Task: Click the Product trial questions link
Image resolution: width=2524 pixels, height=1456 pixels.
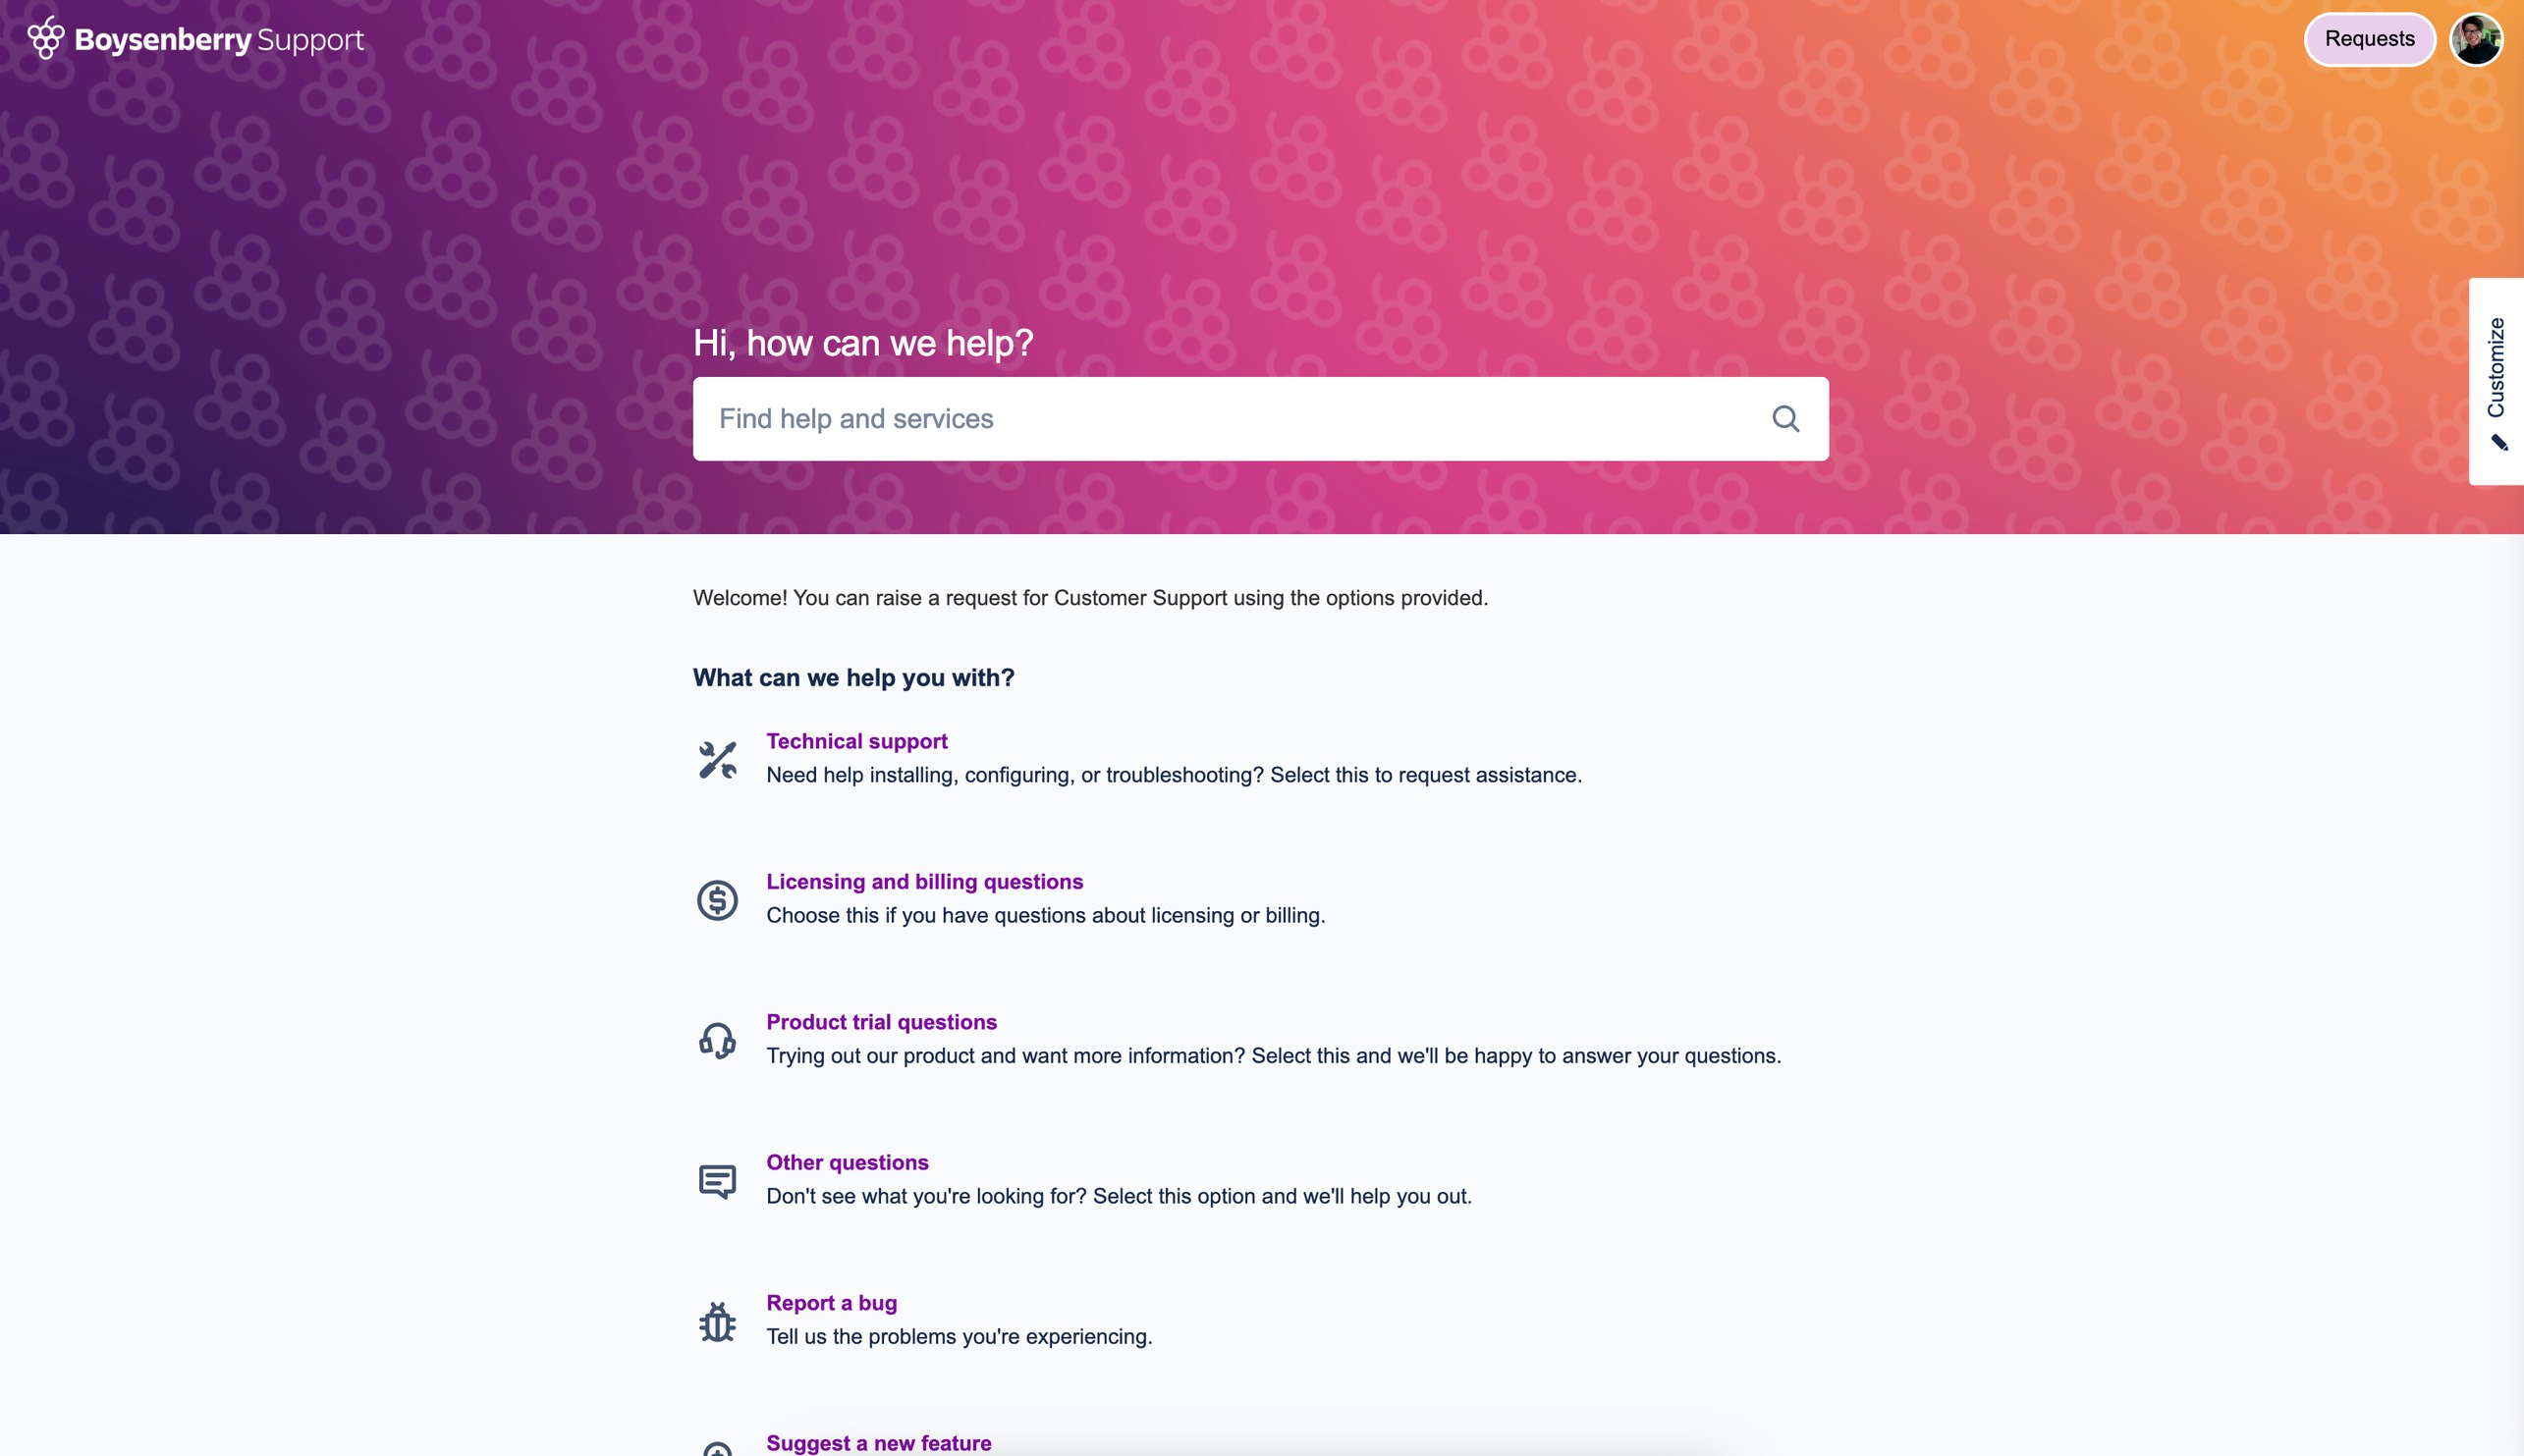Action: [882, 1021]
